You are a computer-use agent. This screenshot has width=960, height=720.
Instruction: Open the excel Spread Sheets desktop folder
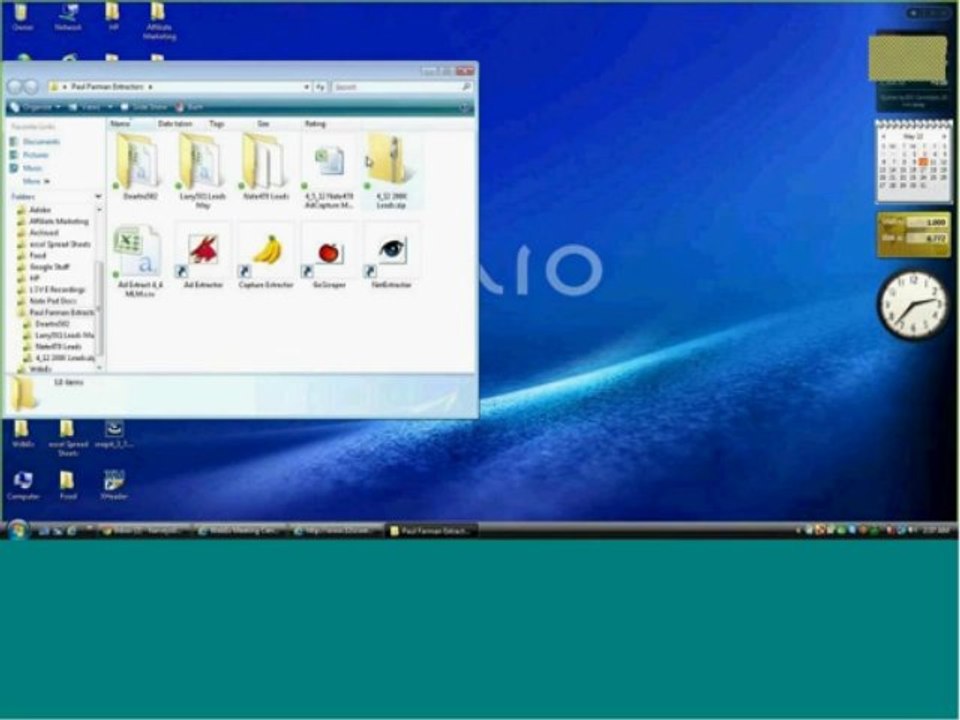pyautogui.click(x=67, y=438)
